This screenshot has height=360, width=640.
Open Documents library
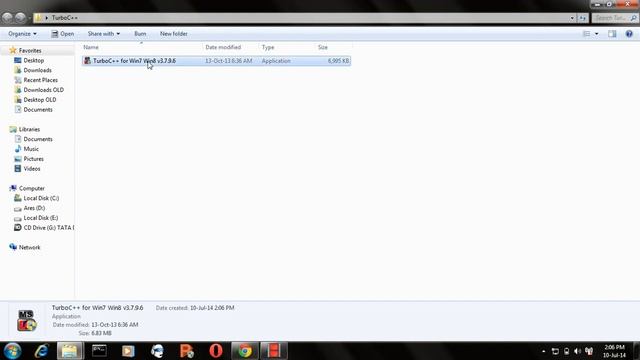pyautogui.click(x=38, y=139)
